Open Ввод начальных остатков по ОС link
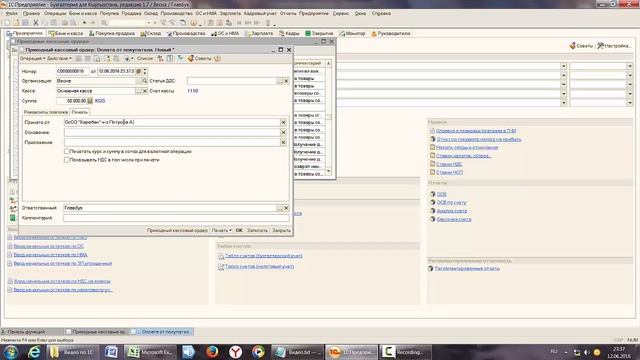Viewport: 640px width, 360px height. pos(49,246)
